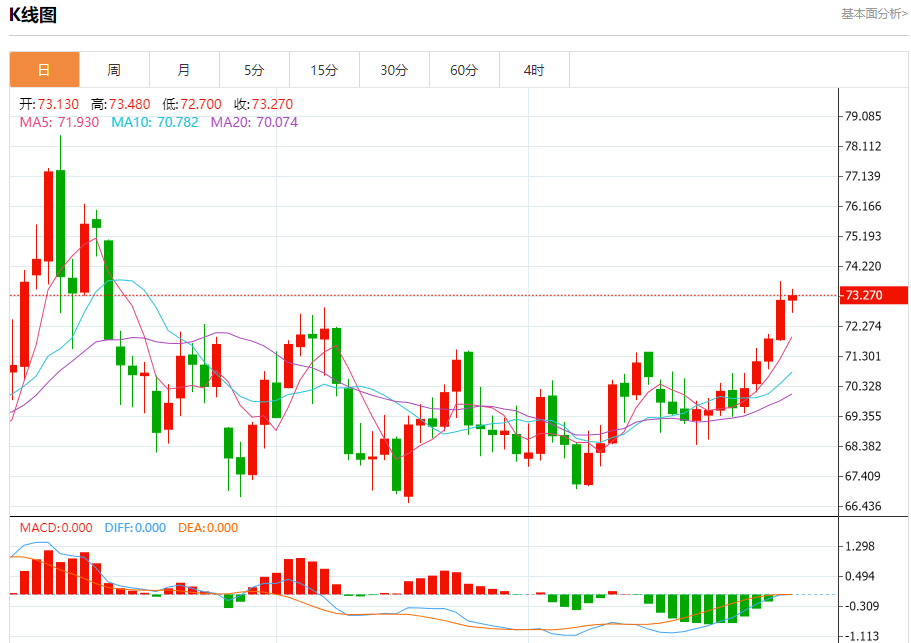Click the MA20: 70.074 indicator value
The width and height of the screenshot is (911, 643).
pos(254,122)
